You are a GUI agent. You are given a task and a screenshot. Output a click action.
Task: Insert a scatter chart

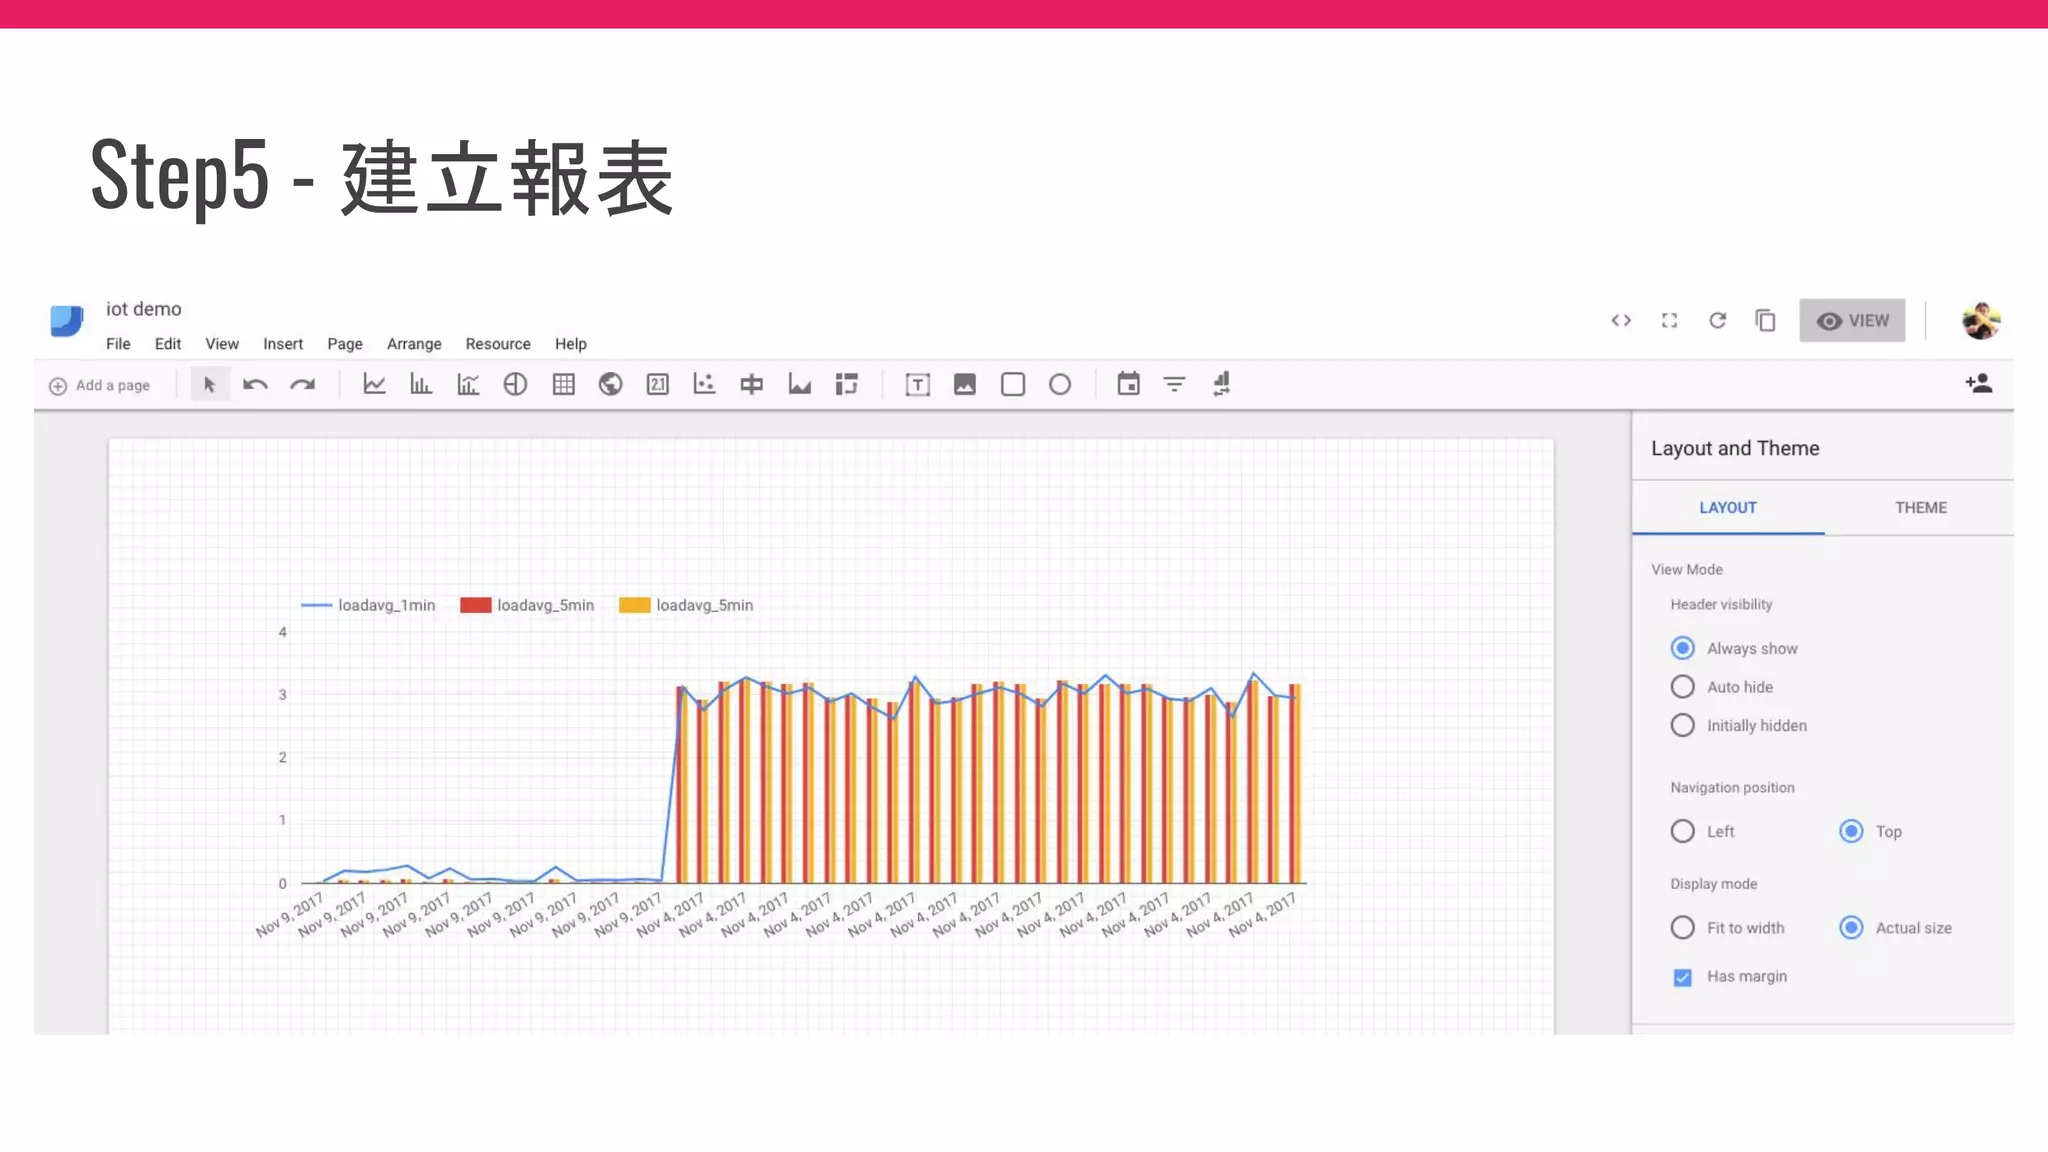704,384
